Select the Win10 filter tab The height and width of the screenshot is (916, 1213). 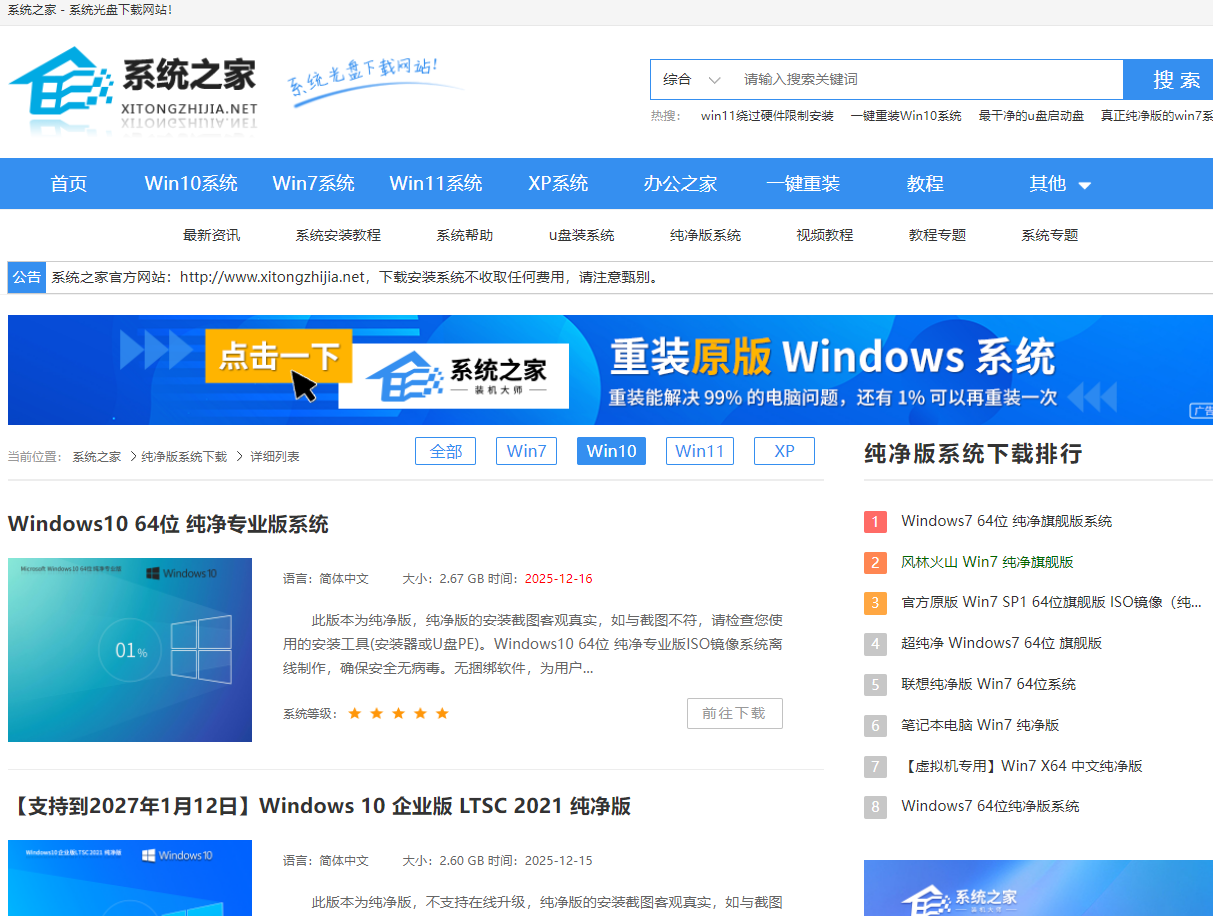612,451
